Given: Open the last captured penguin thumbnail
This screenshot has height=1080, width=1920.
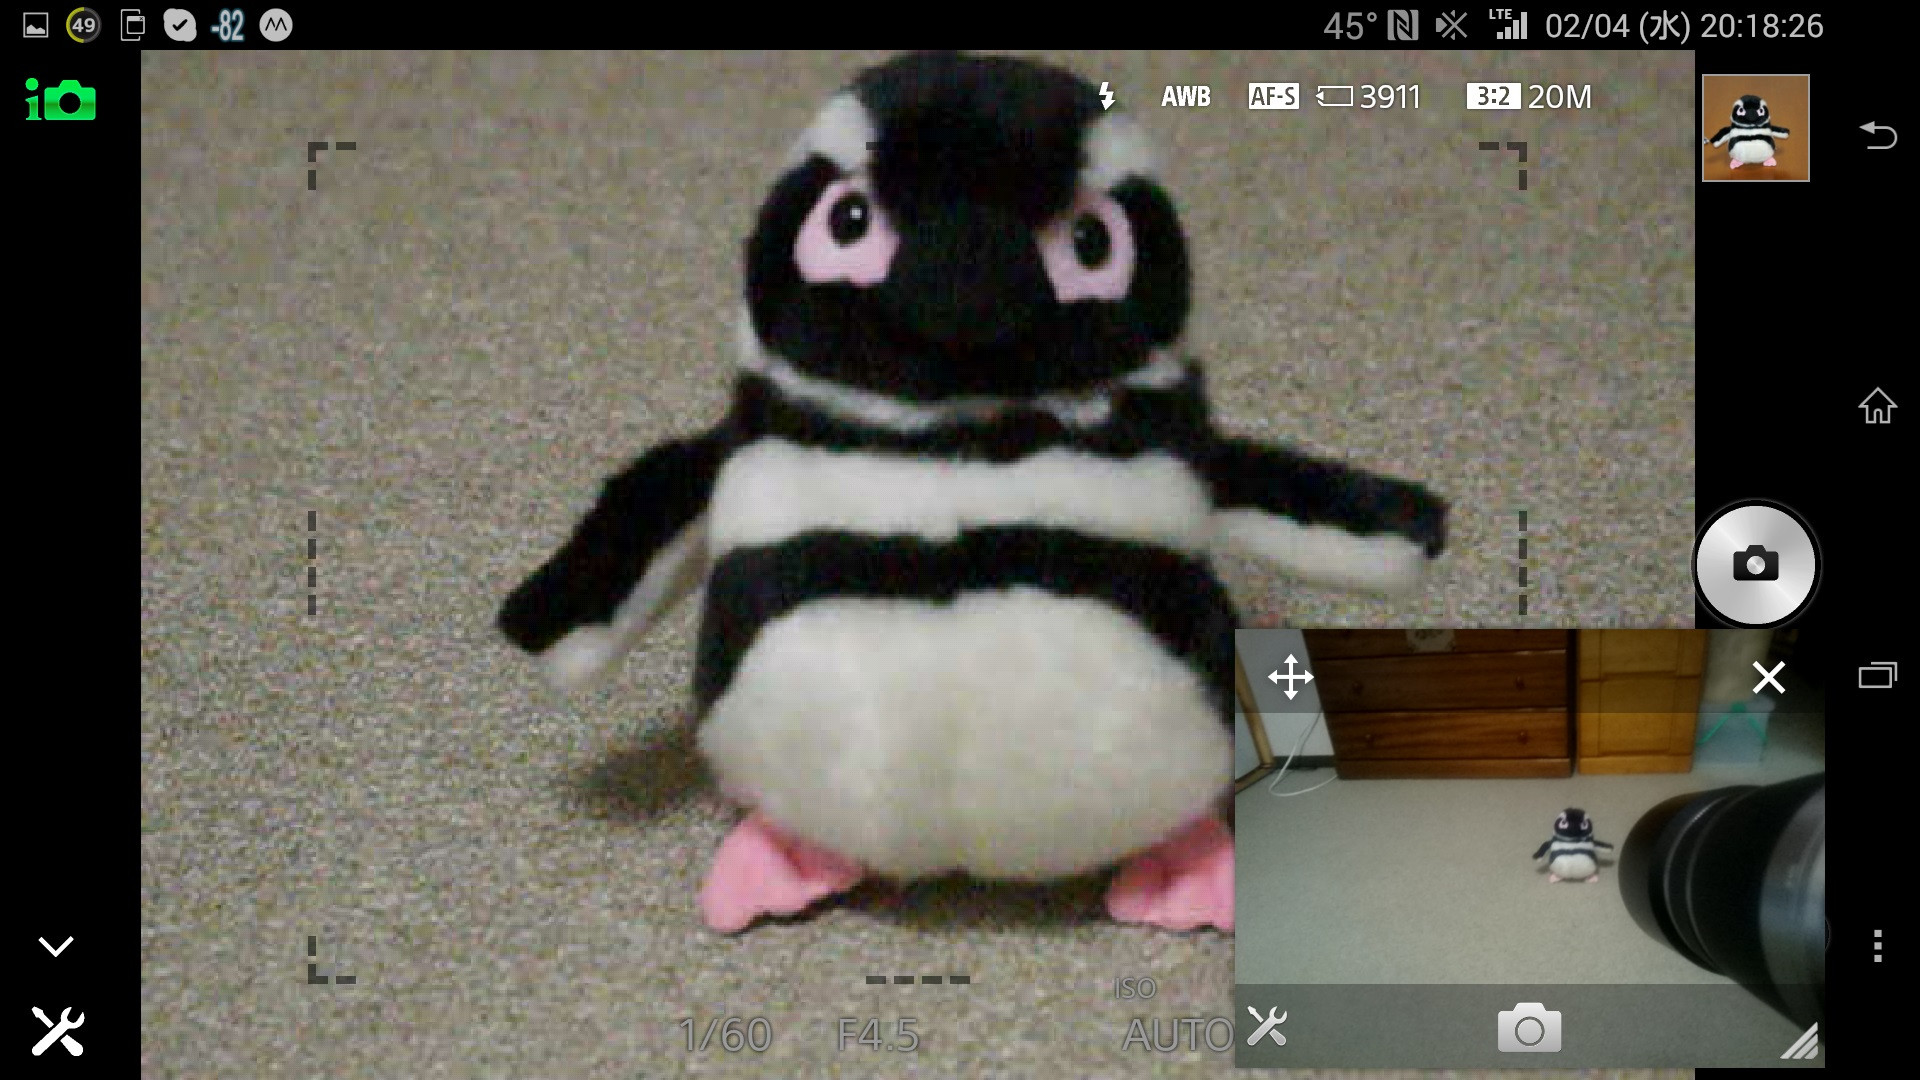Looking at the screenshot, I should tap(1755, 128).
